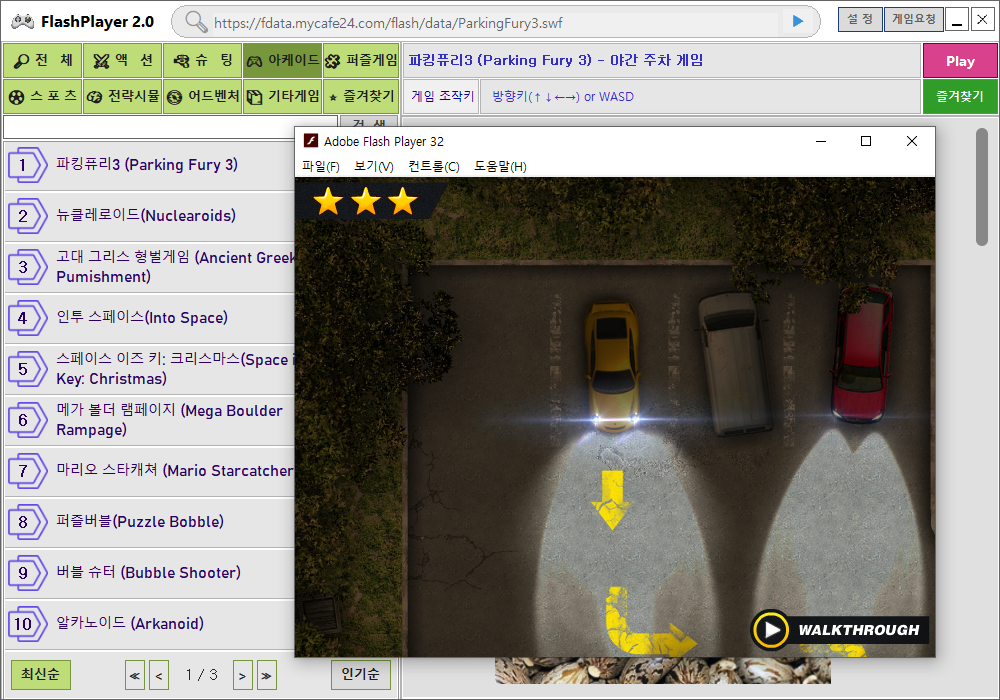Click the pink Play button

click(960, 61)
